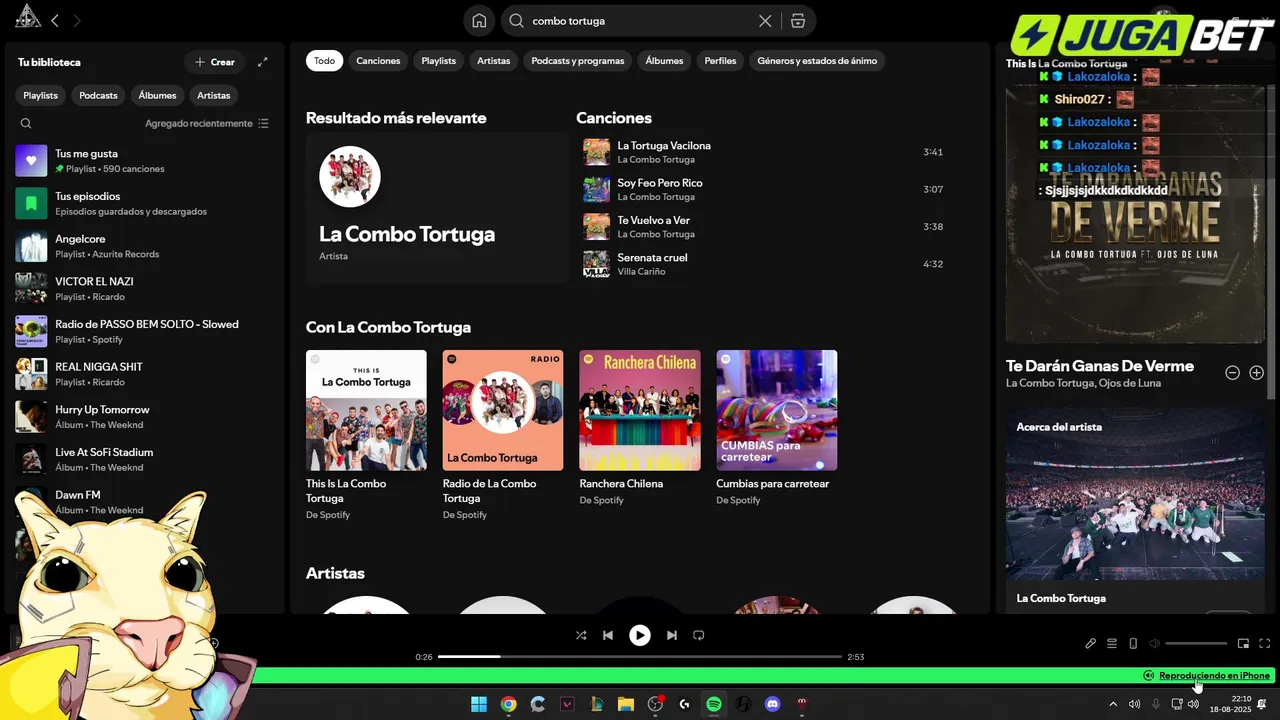This screenshot has height=720, width=1280.
Task: Toggle repeat mode
Action: [x=699, y=635]
